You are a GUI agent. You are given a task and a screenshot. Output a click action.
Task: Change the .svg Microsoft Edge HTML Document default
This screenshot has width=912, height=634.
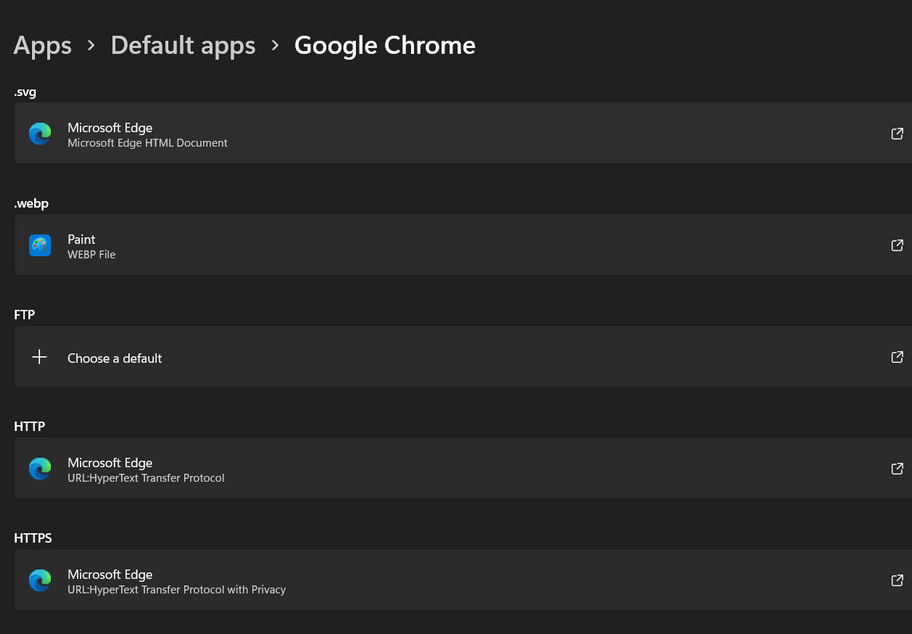tap(147, 135)
